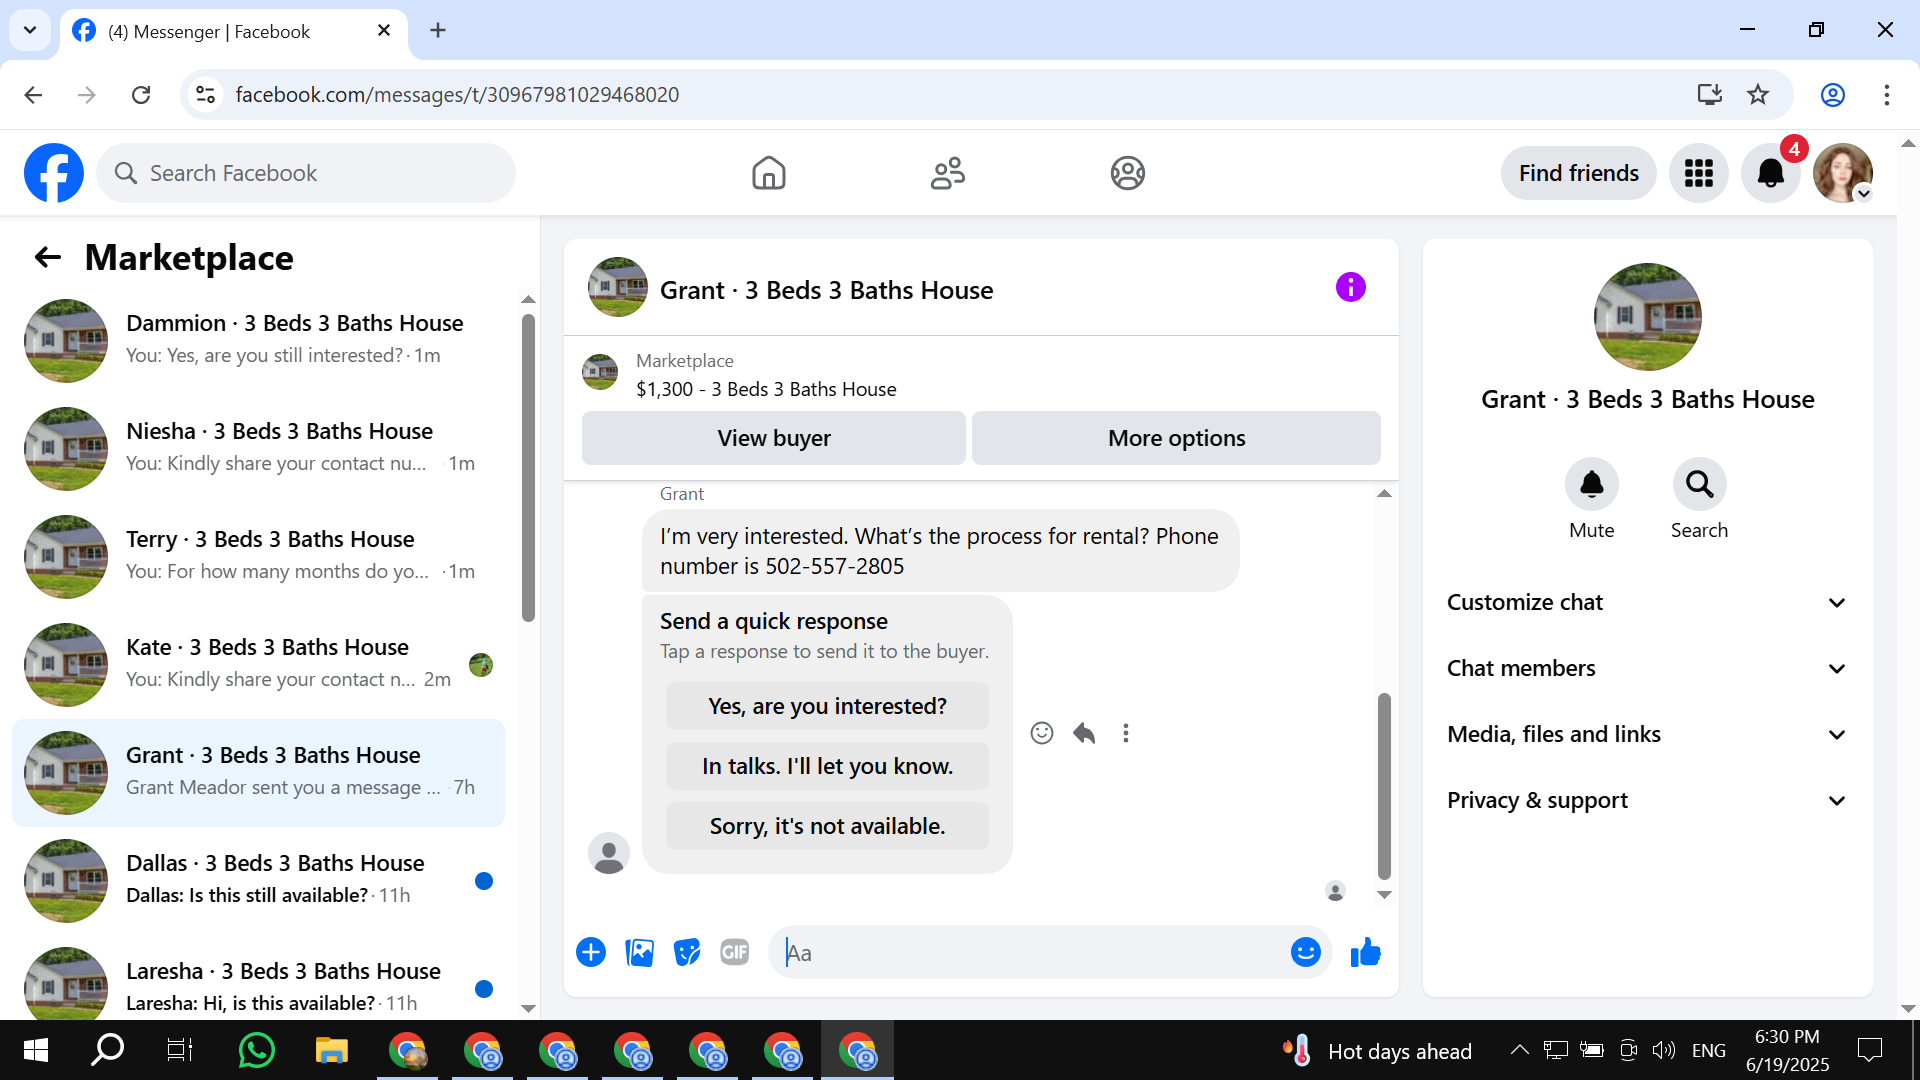Open the notifications bell with 4 alerts

coord(1771,173)
